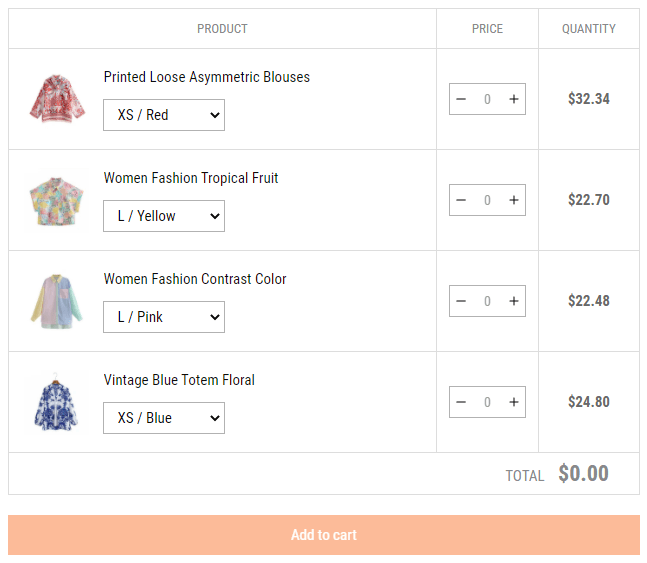Increase quantity for Women Fashion Contrast Color
647x563 pixels.
(514, 301)
